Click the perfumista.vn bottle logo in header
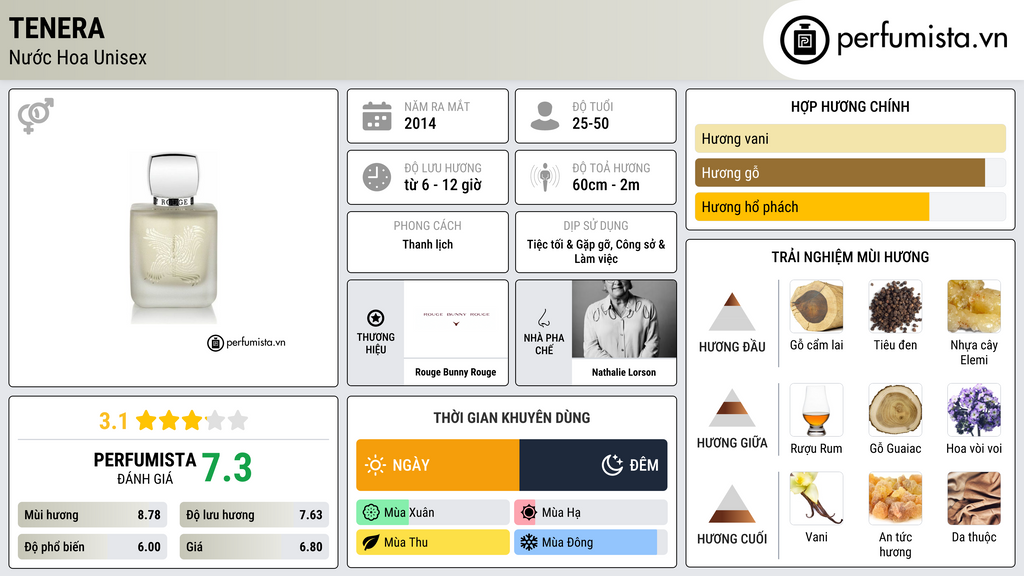1024x576 pixels. click(x=804, y=40)
